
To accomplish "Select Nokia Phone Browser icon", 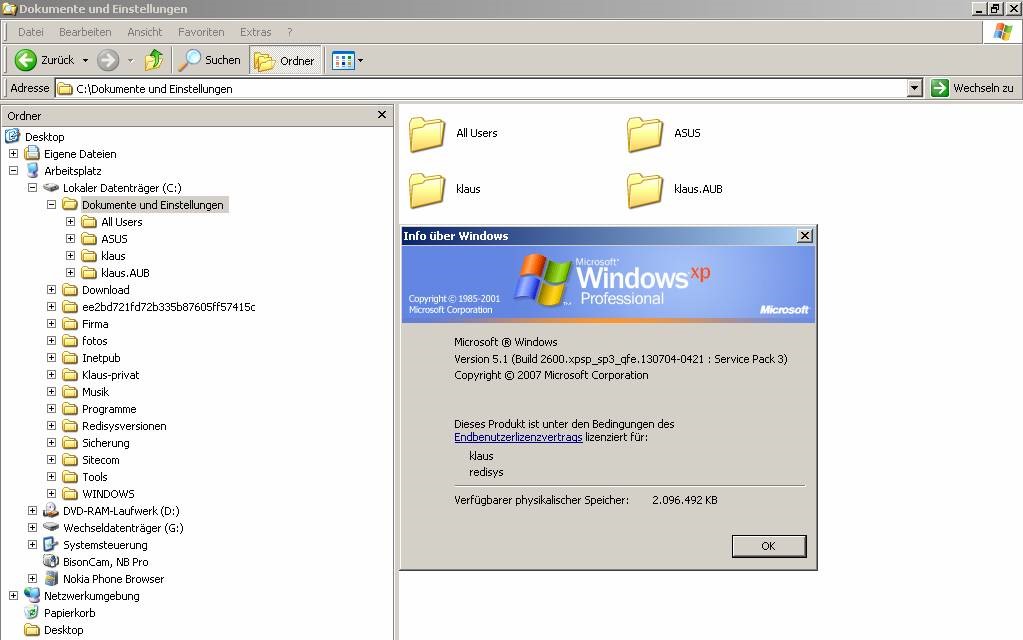I will [51, 578].
